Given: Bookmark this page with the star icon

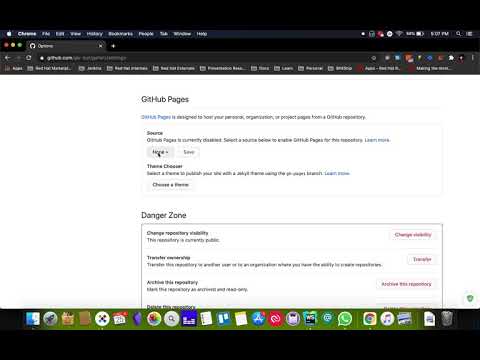Looking at the screenshot, I should (x=374, y=58).
